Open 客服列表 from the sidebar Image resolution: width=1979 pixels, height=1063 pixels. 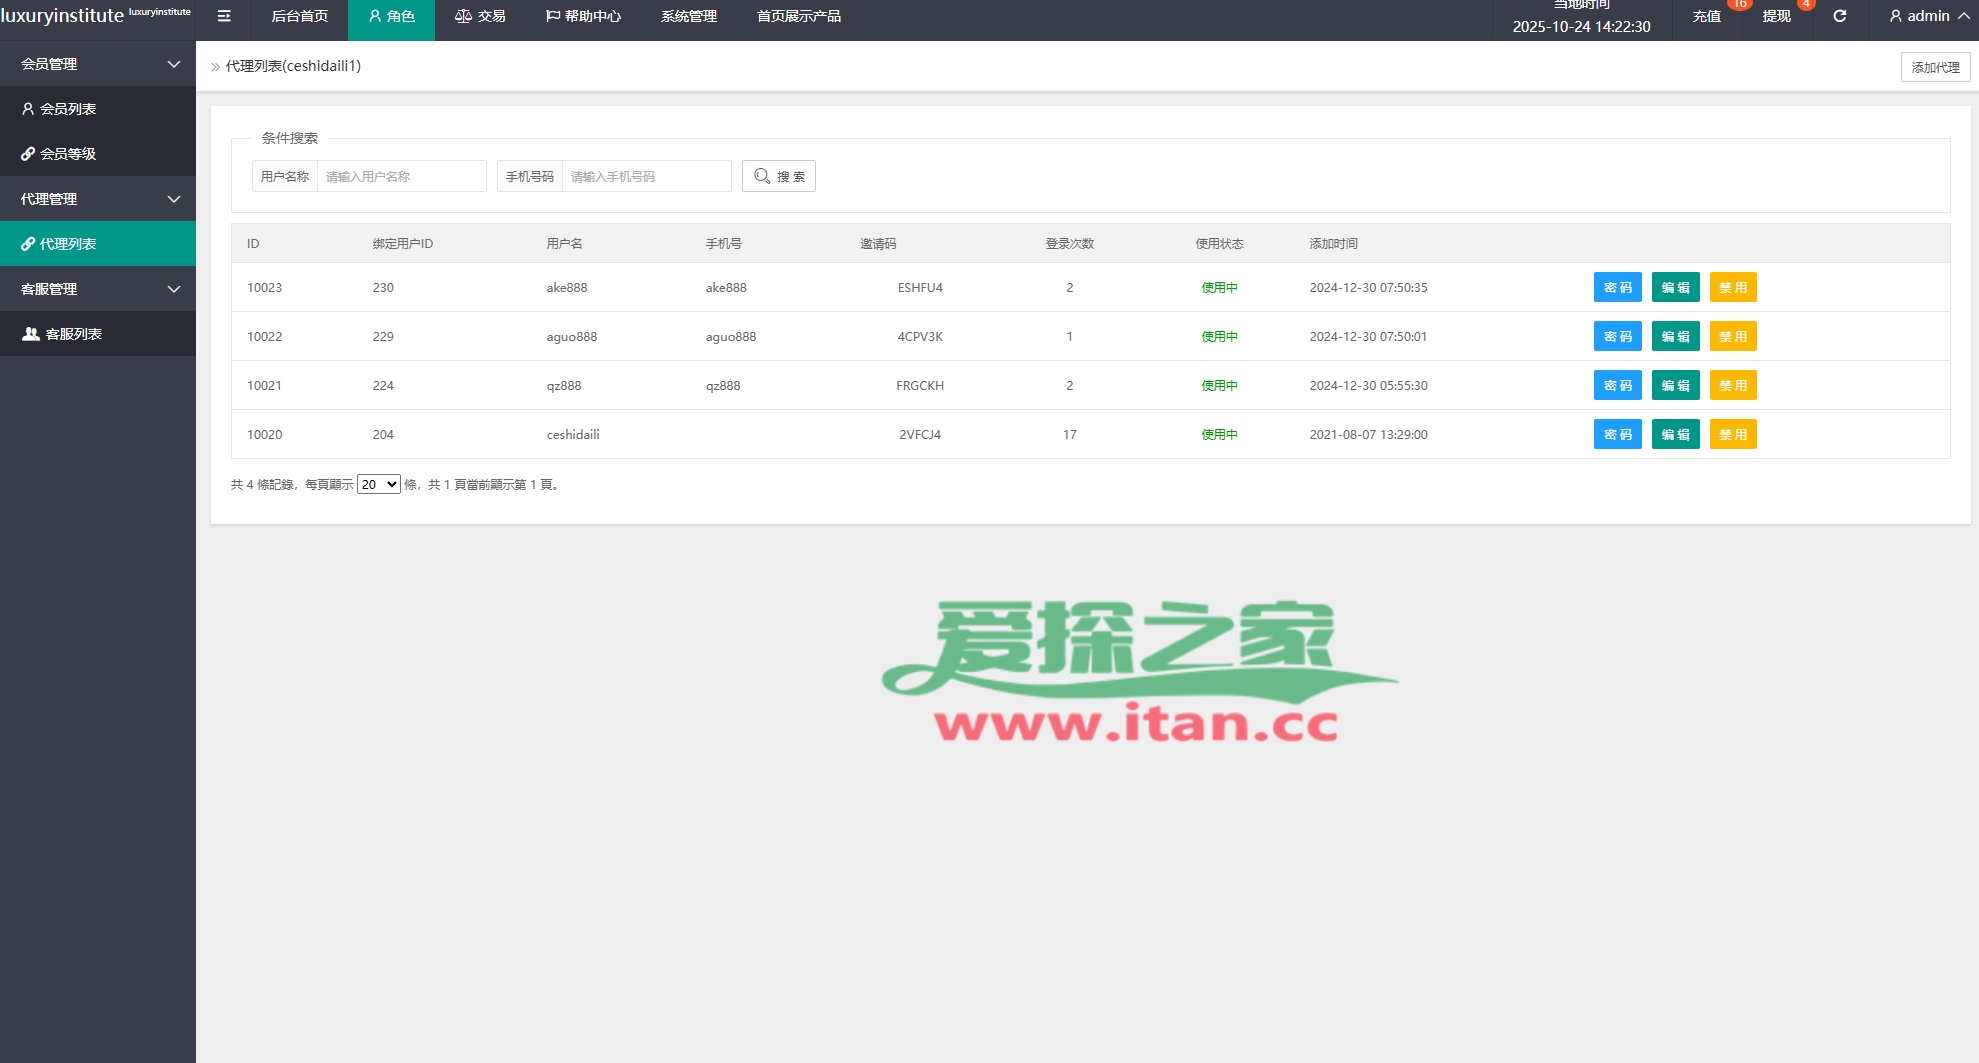(73, 334)
